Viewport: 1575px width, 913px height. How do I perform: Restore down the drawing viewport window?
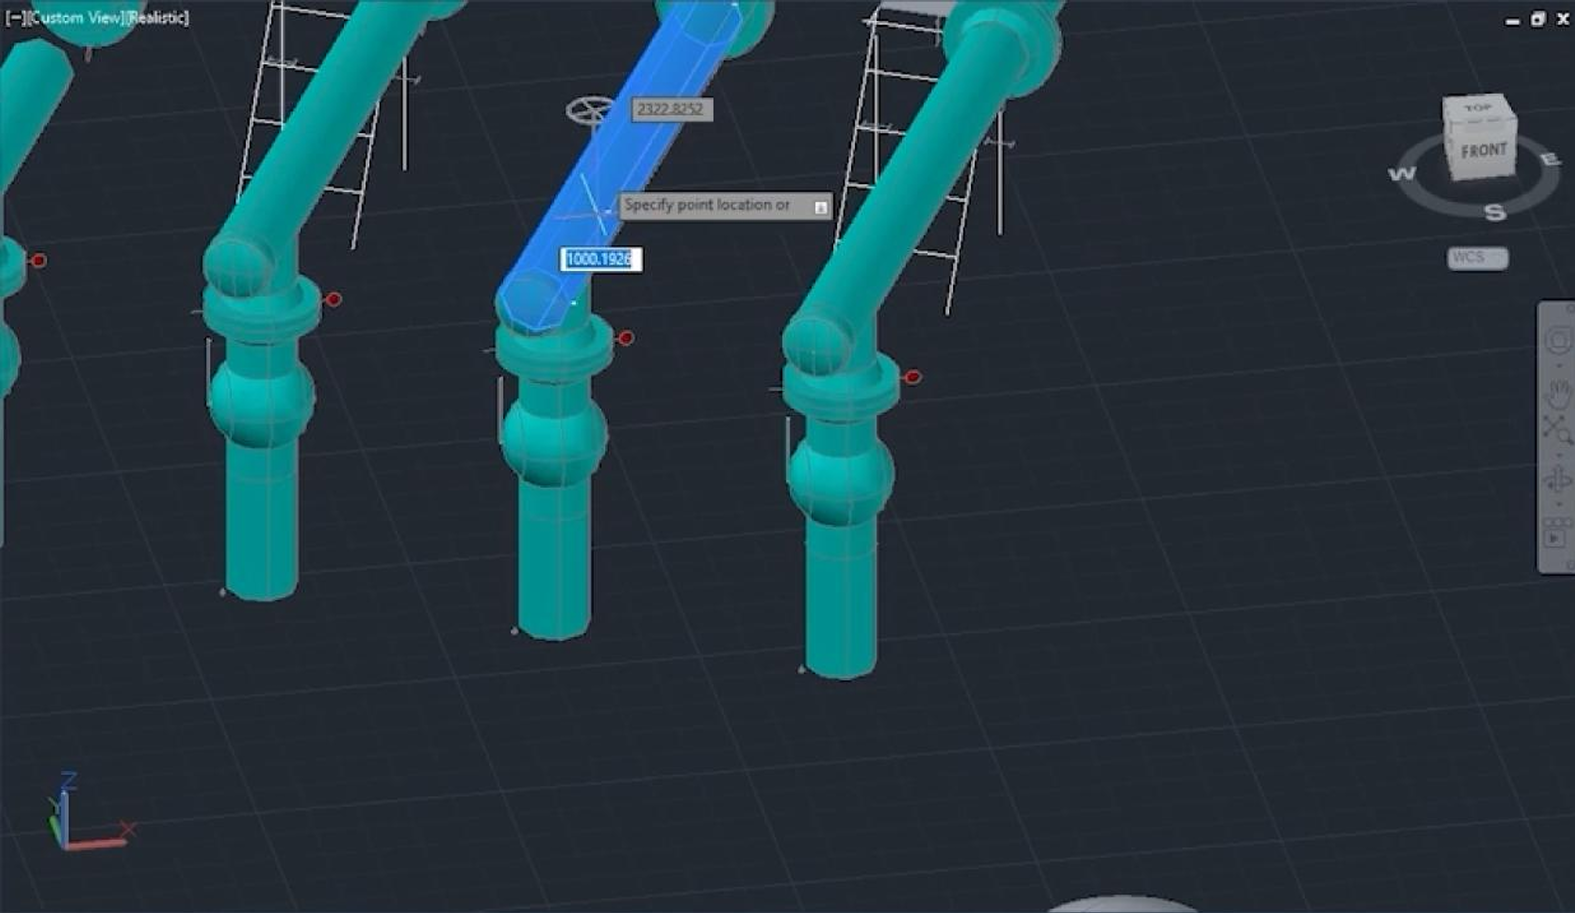[x=1538, y=19]
